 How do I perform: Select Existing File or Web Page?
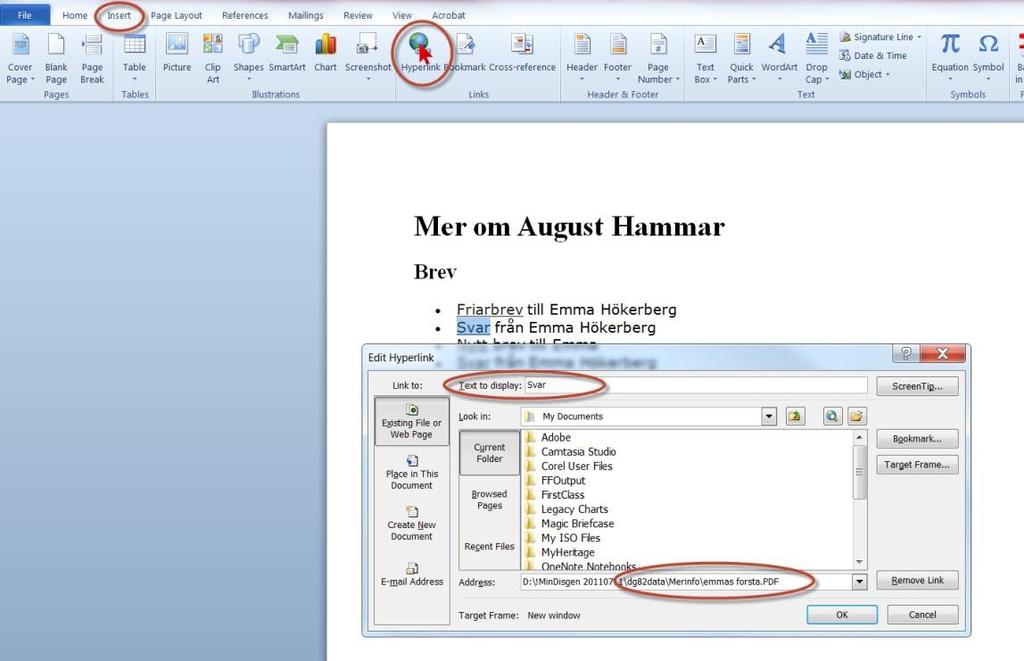pos(411,421)
